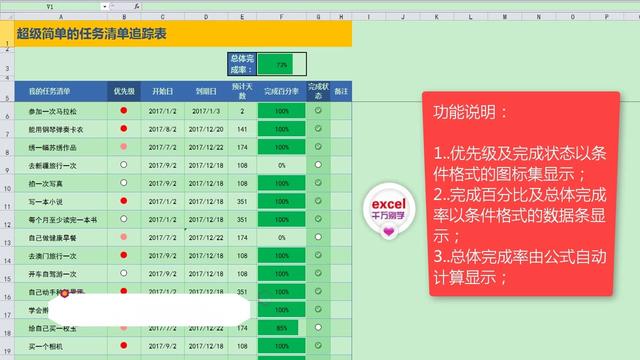Click the red priority dot for 写一本小说
Image resolution: width=640 pixels, height=360 pixels.
124,201
